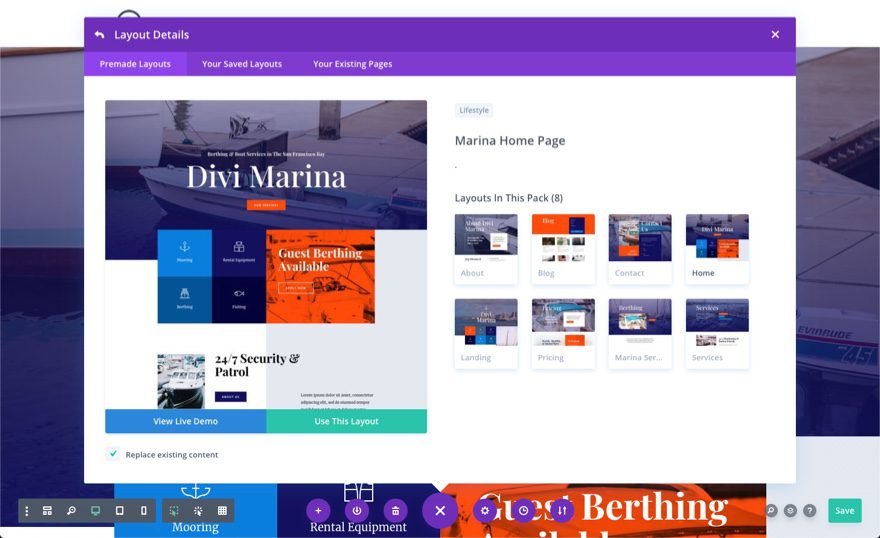Open page settings gear icon

pyautogui.click(x=485, y=511)
